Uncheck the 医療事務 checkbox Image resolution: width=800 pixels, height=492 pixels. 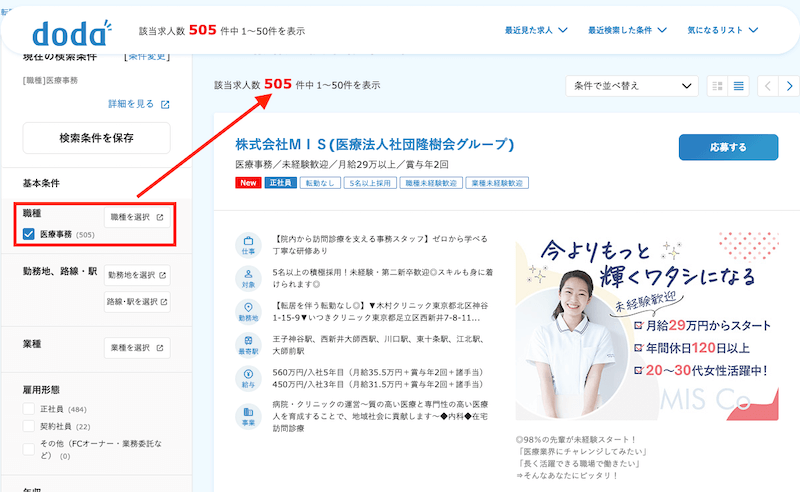click(29, 234)
